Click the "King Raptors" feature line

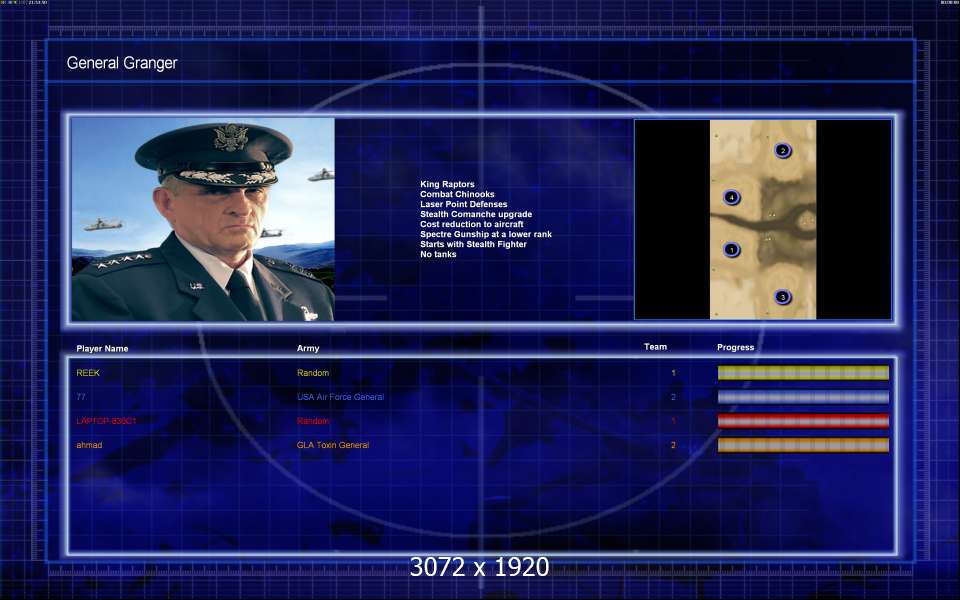[447, 184]
